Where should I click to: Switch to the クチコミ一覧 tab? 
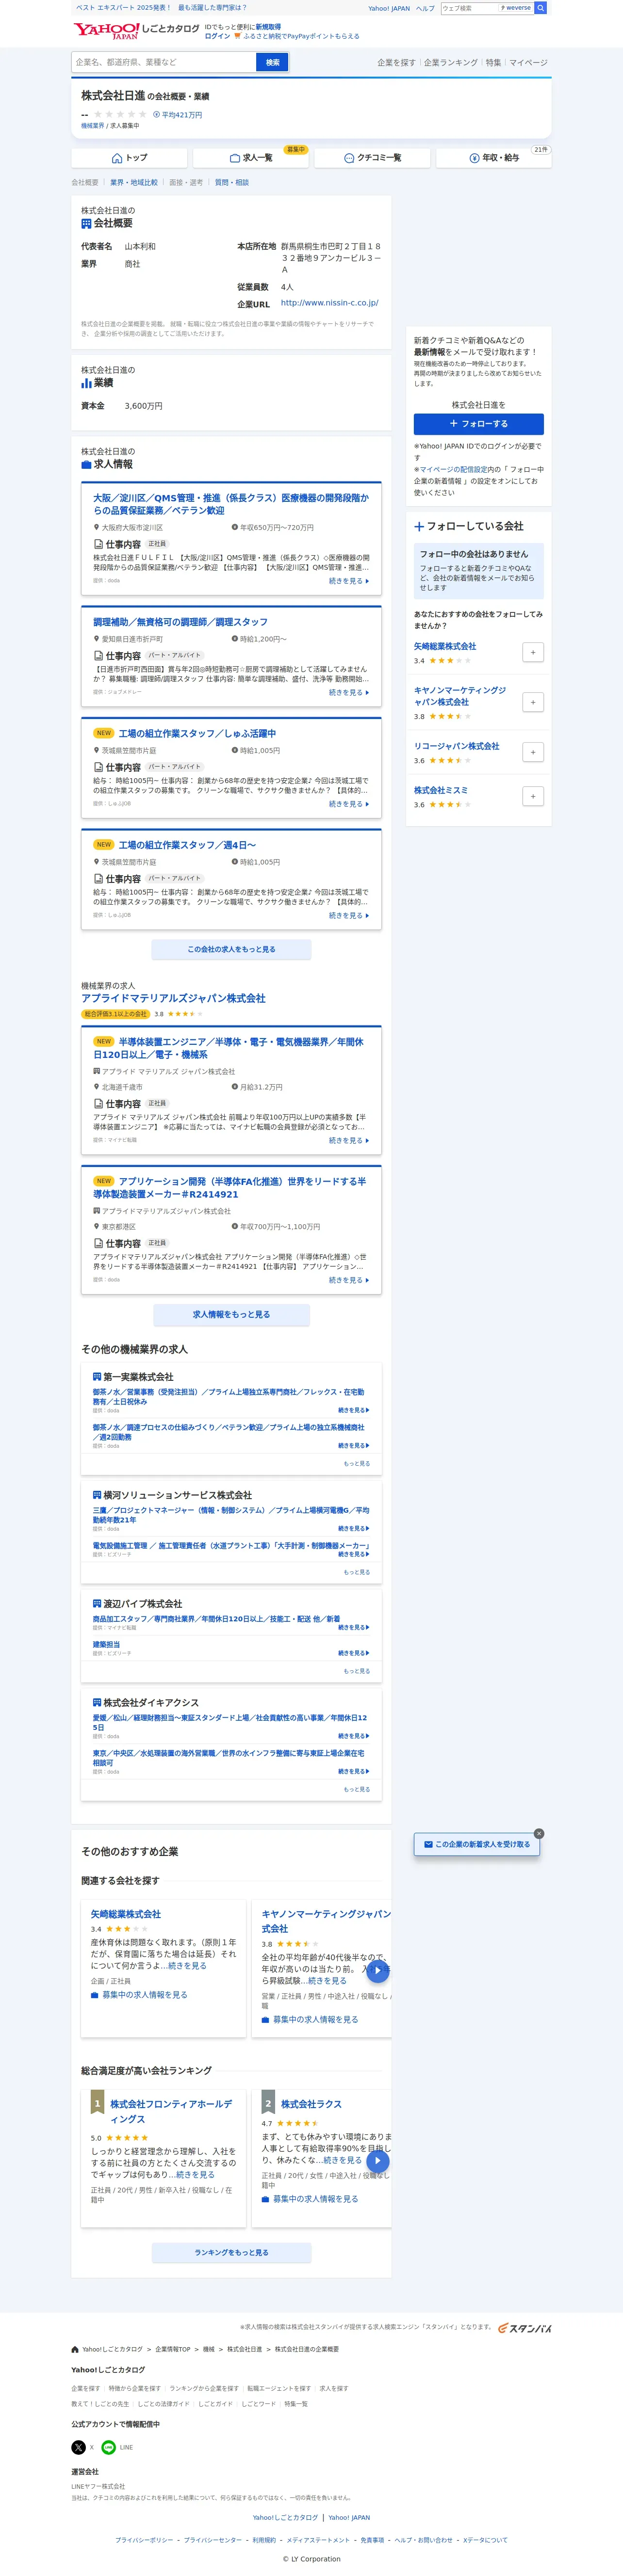click(372, 158)
